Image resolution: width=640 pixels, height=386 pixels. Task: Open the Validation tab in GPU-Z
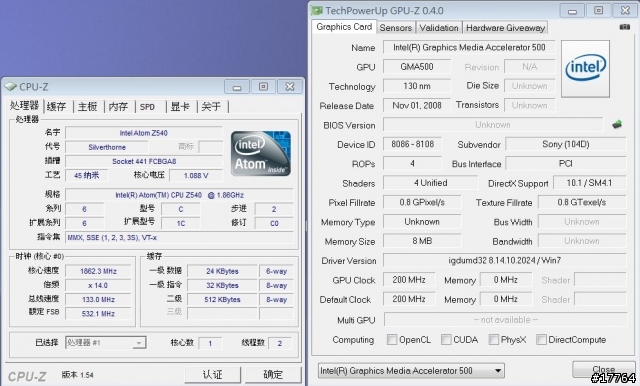pos(439,28)
